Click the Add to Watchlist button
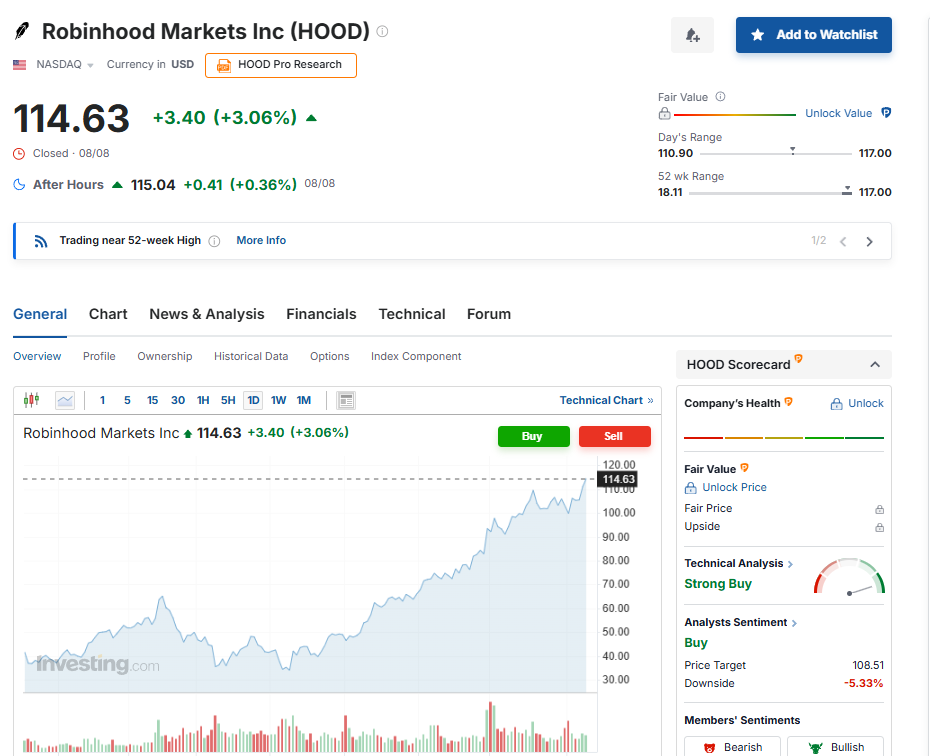 coord(814,35)
